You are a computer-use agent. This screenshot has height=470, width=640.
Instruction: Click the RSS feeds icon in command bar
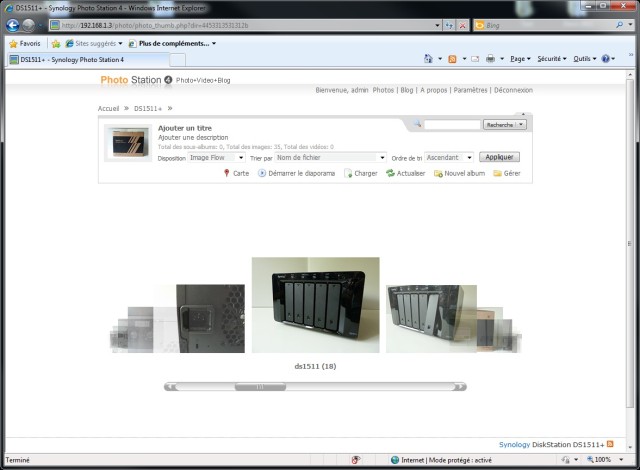tap(452, 59)
